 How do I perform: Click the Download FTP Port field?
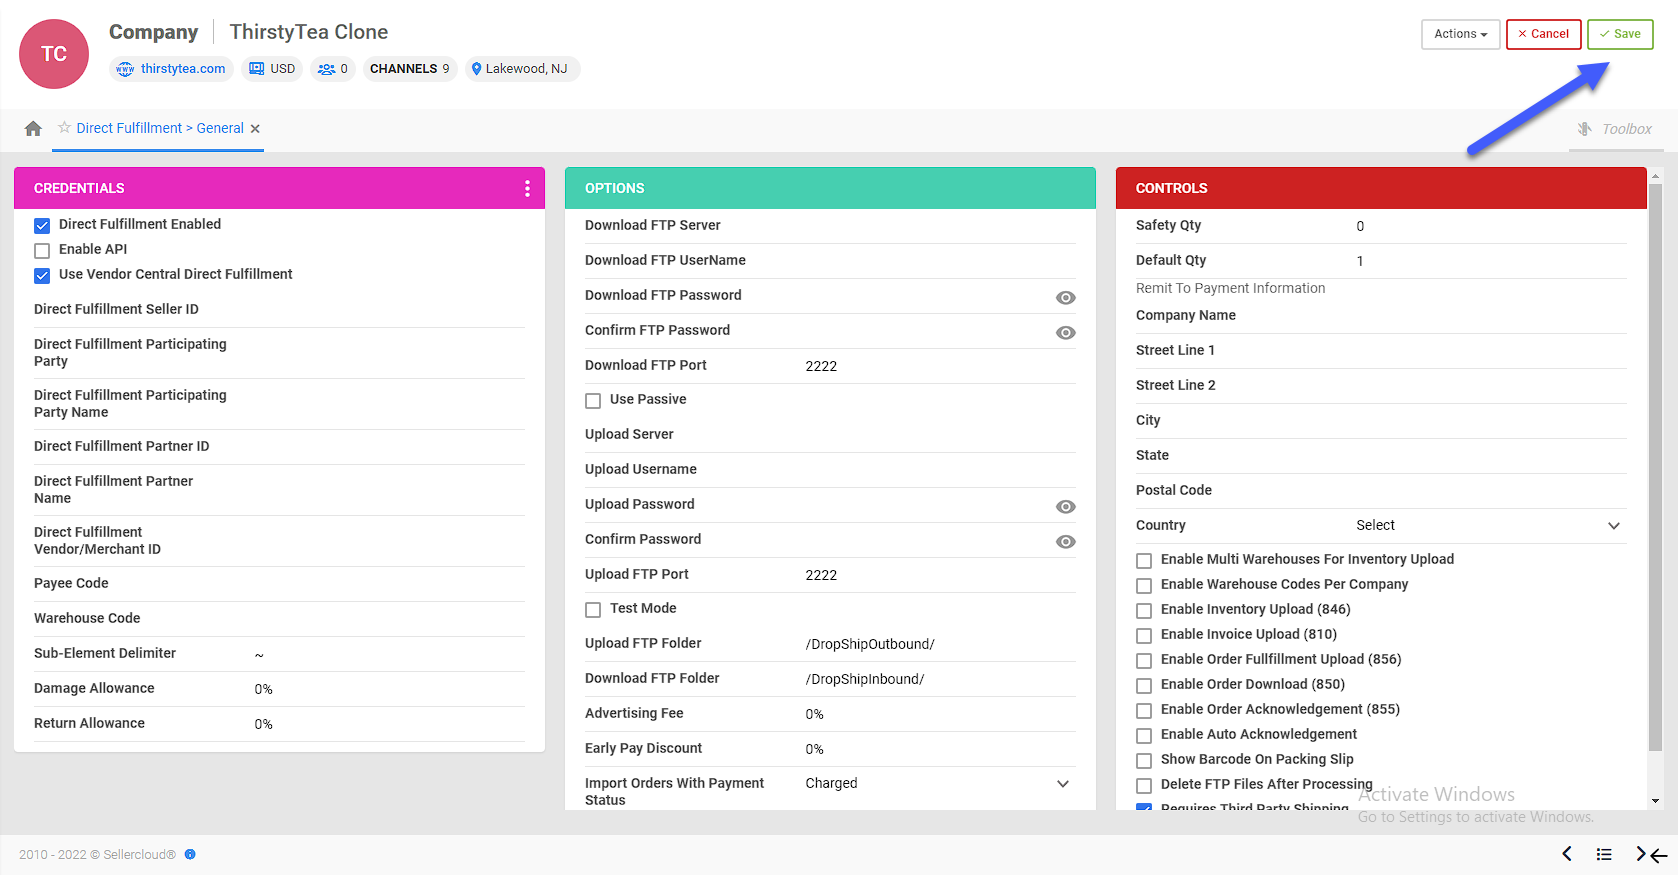(x=939, y=366)
